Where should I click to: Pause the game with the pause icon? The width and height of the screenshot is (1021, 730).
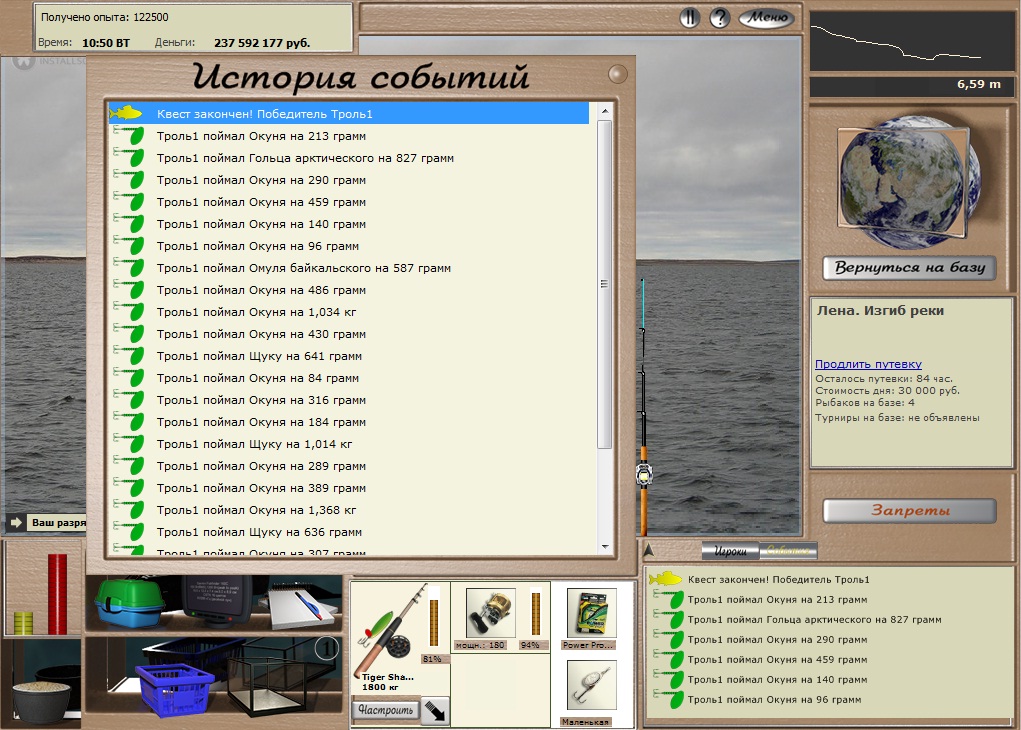pyautogui.click(x=690, y=18)
